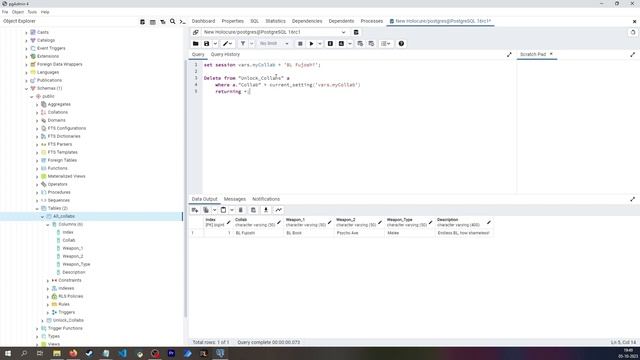Viewport: 640px width, 360px height.
Task: Click the Delete row trash icon
Action: (x=241, y=210)
